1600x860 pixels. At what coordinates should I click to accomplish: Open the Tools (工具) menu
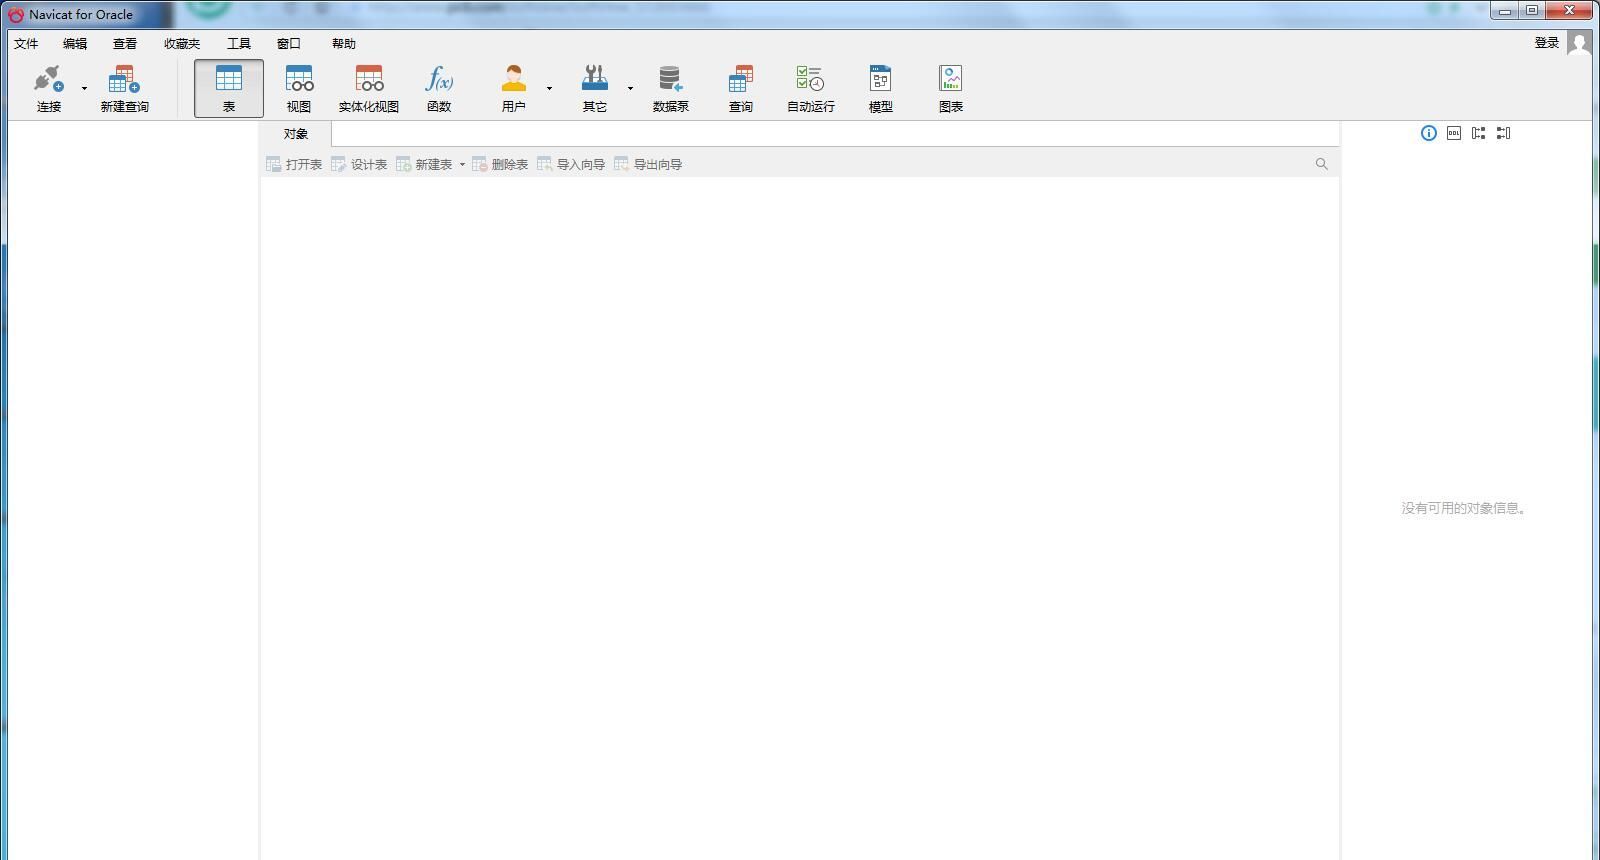click(239, 44)
